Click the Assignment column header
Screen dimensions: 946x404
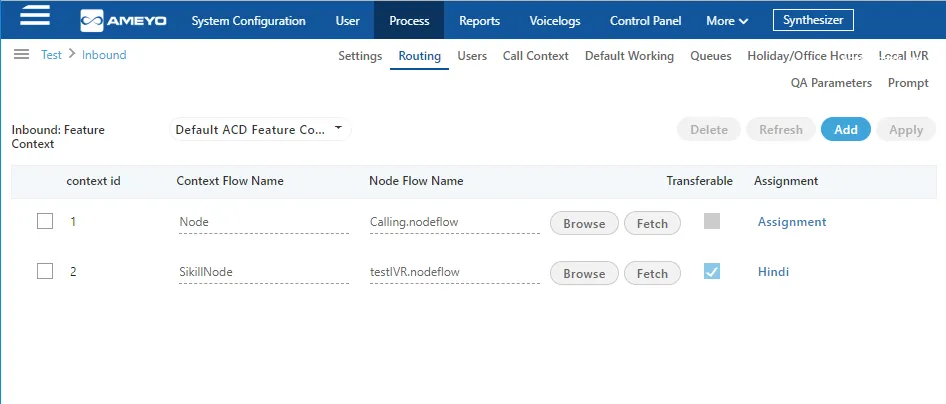(x=786, y=181)
